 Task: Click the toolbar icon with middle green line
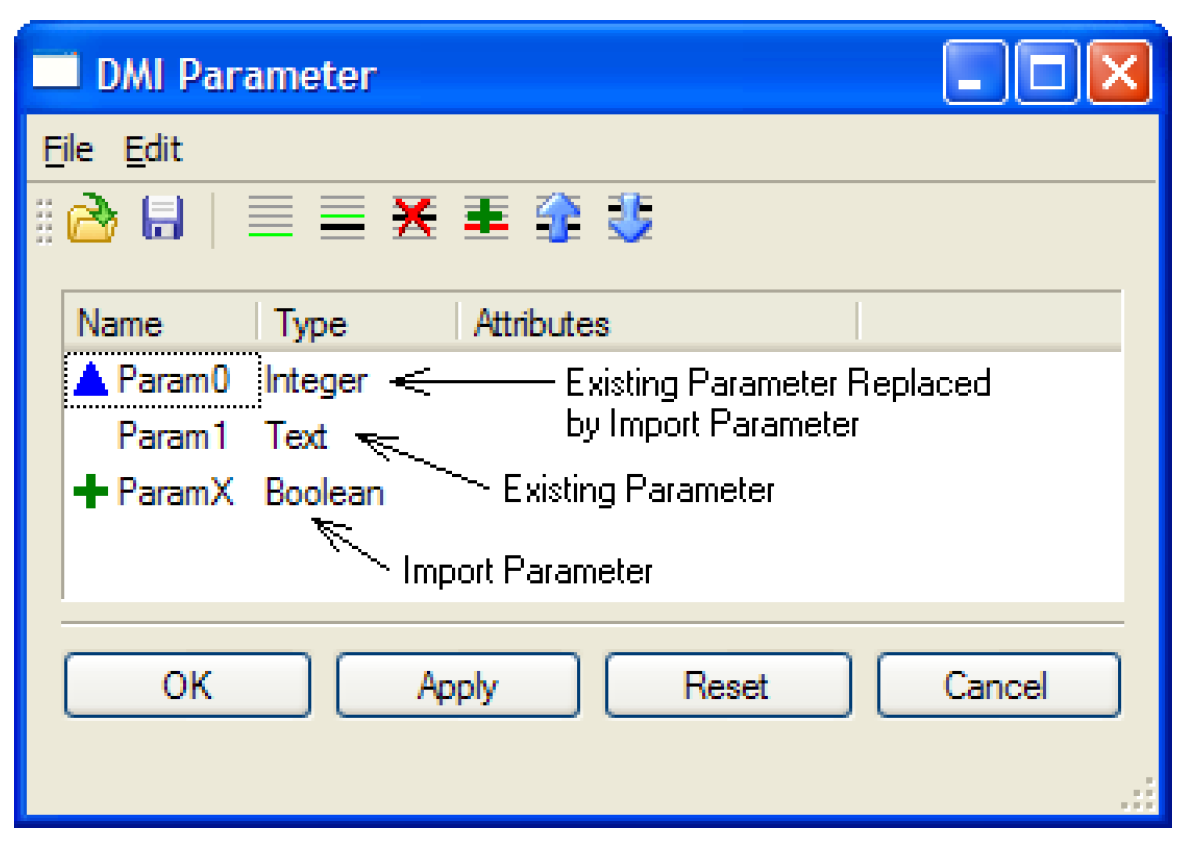342,218
